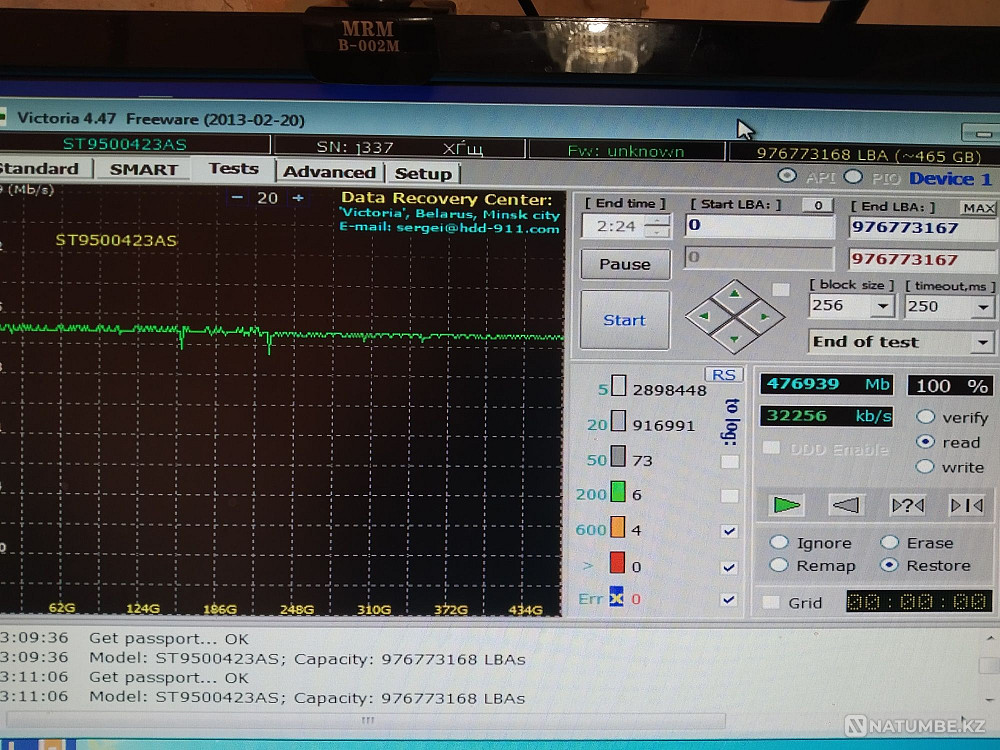1000x750 pixels.
Task: Select the API interface radio button
Action: pyautogui.click(x=787, y=175)
